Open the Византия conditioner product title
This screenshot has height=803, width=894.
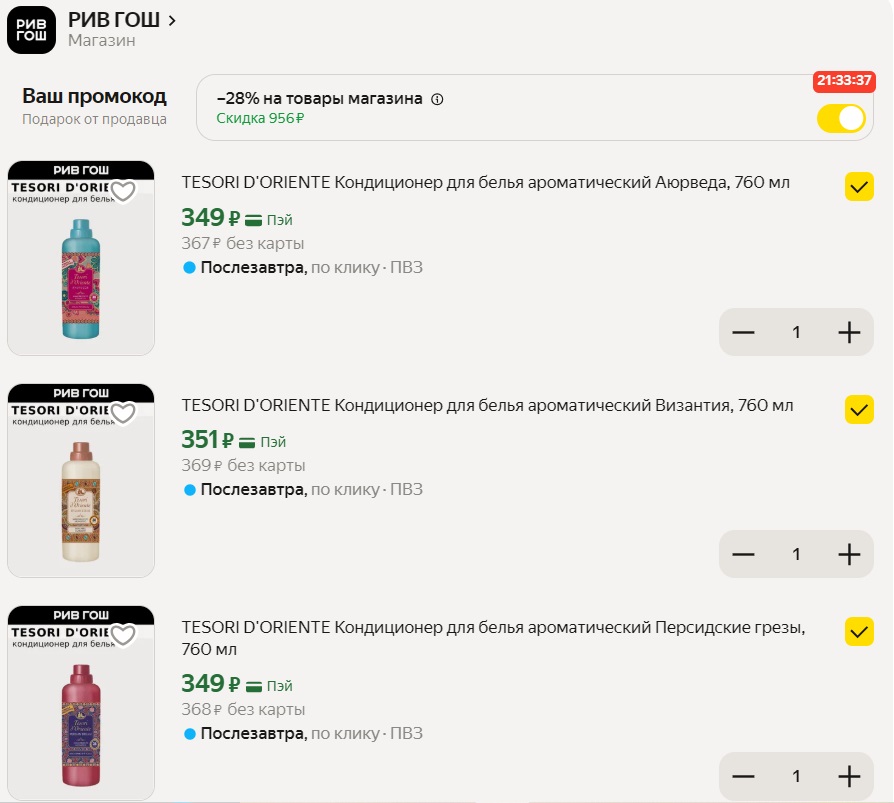click(x=487, y=405)
